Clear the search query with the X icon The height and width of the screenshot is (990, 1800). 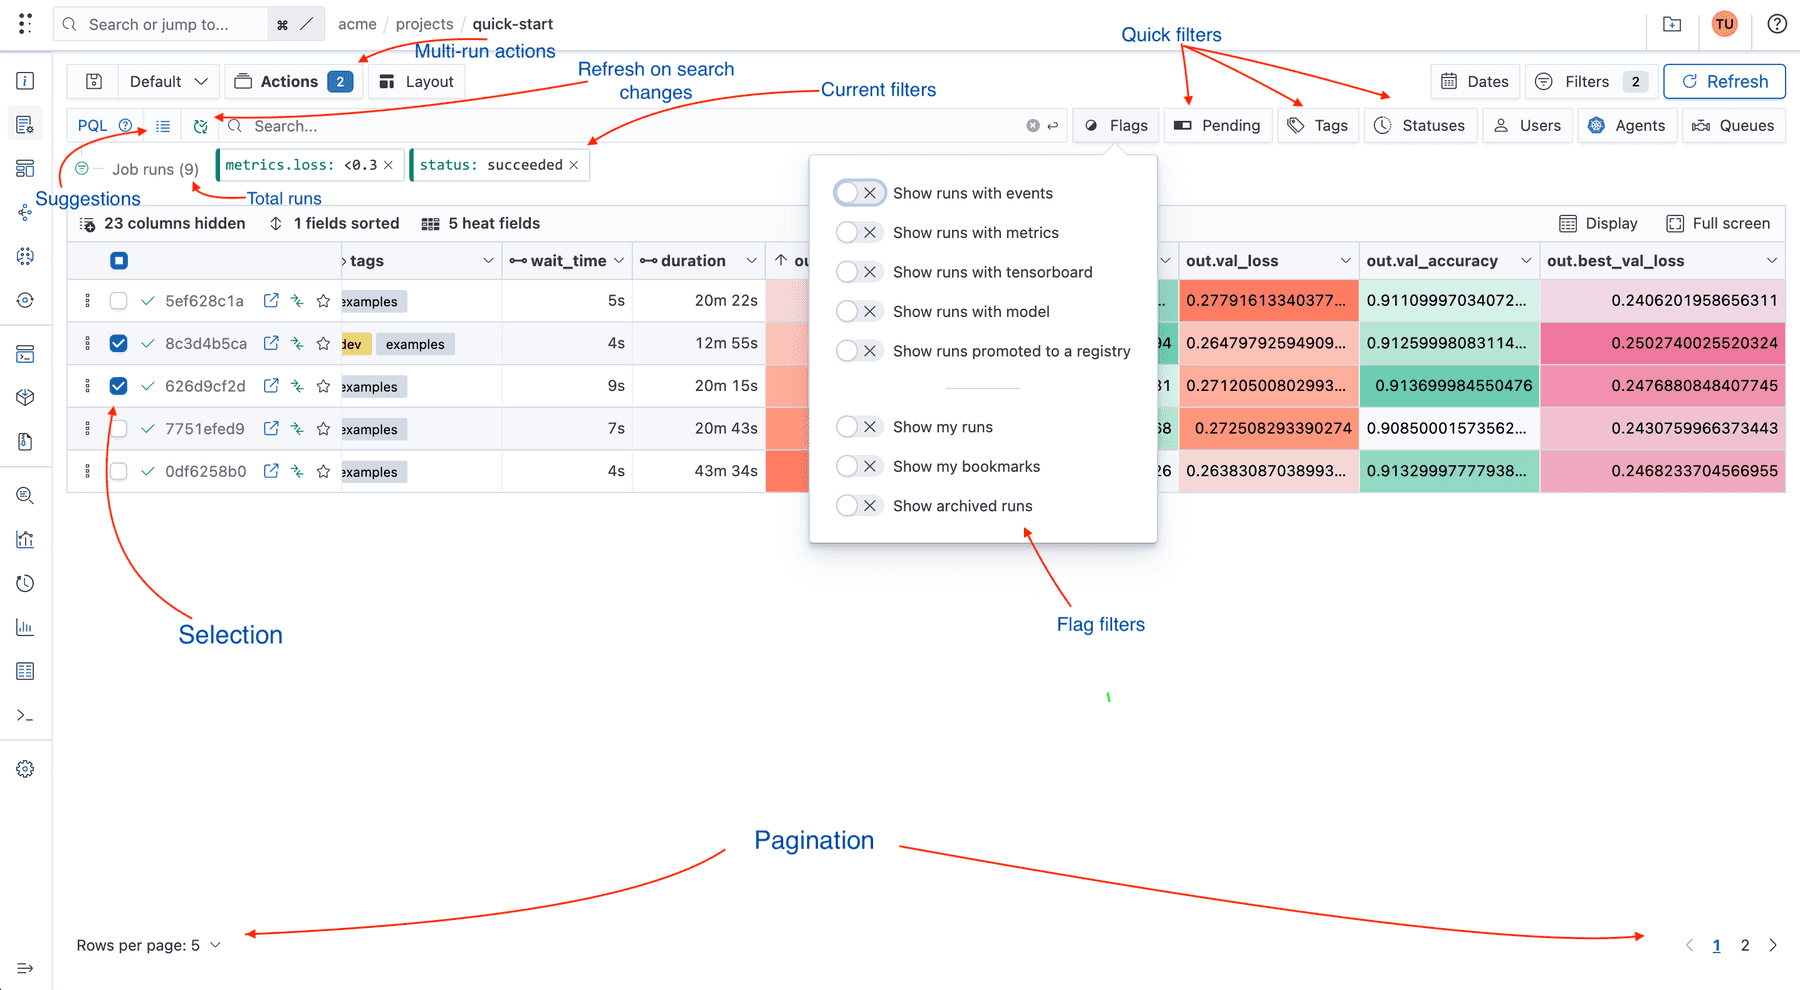1032,125
